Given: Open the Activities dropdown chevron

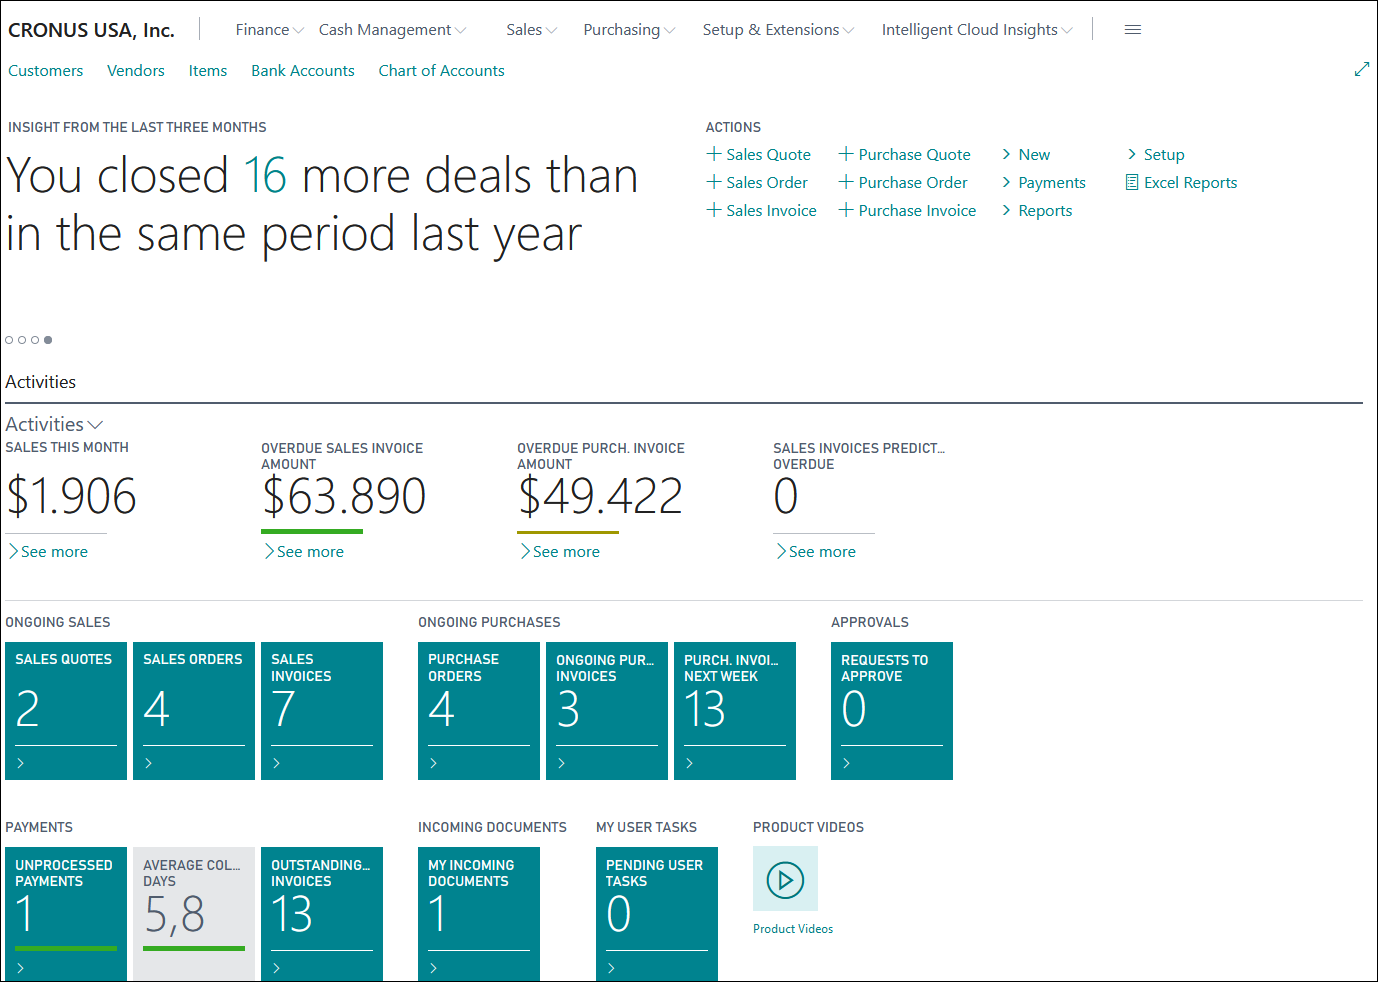Looking at the screenshot, I should coord(96,425).
